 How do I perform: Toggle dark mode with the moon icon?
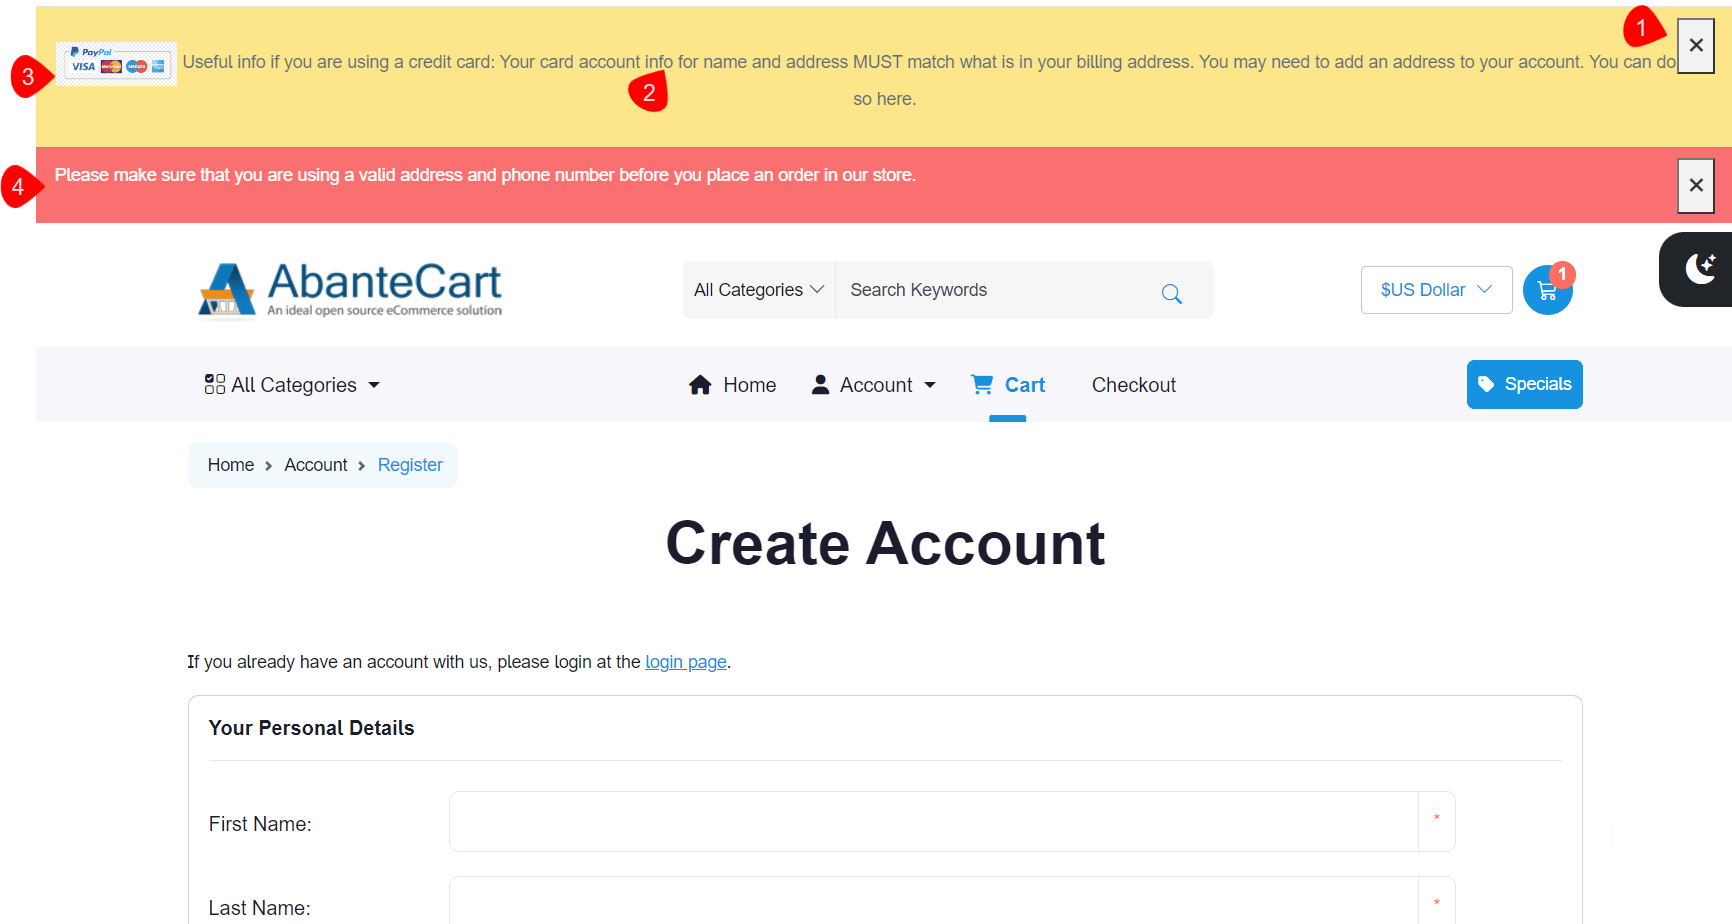pyautogui.click(x=1699, y=269)
